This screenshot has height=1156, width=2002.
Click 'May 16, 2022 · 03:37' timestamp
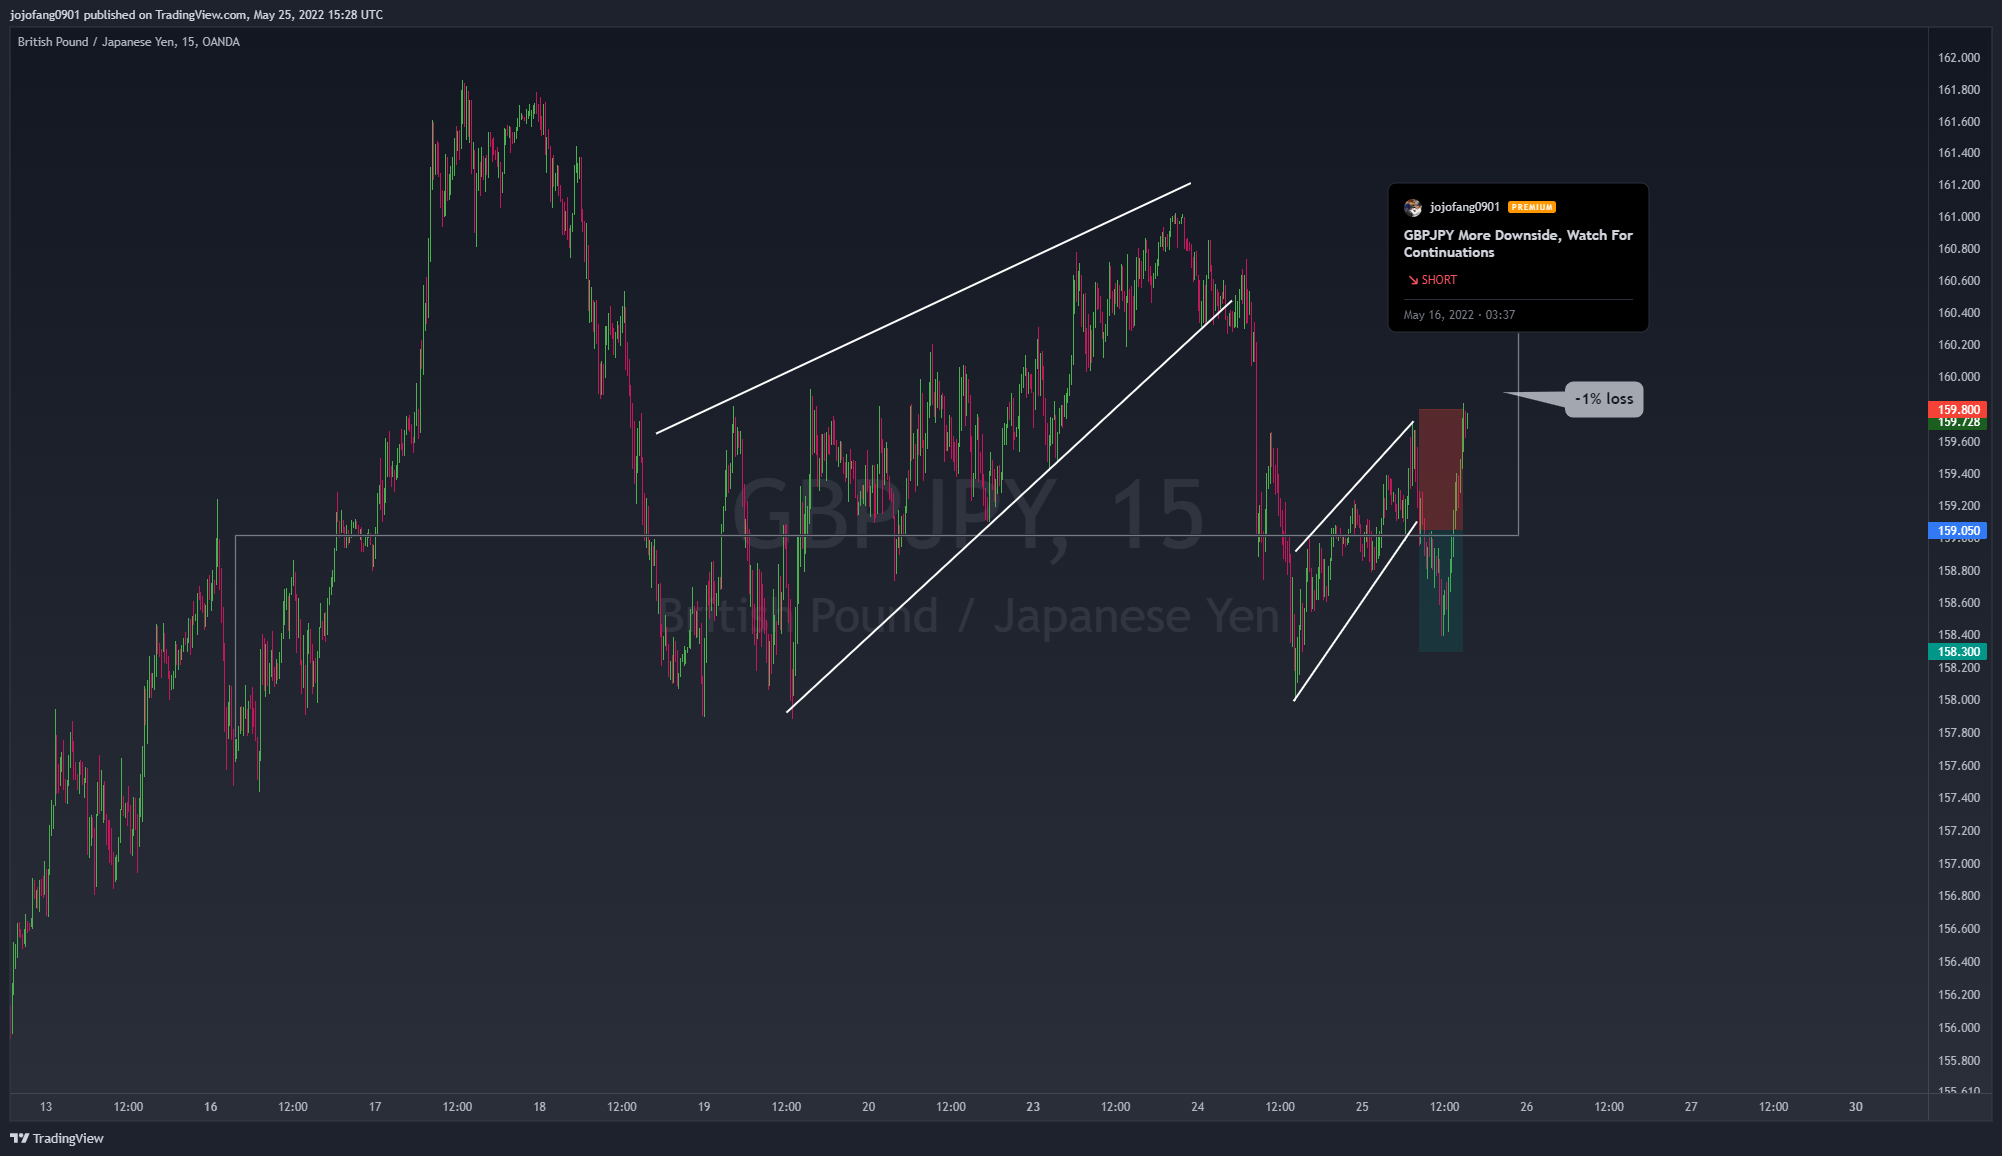(x=1459, y=315)
